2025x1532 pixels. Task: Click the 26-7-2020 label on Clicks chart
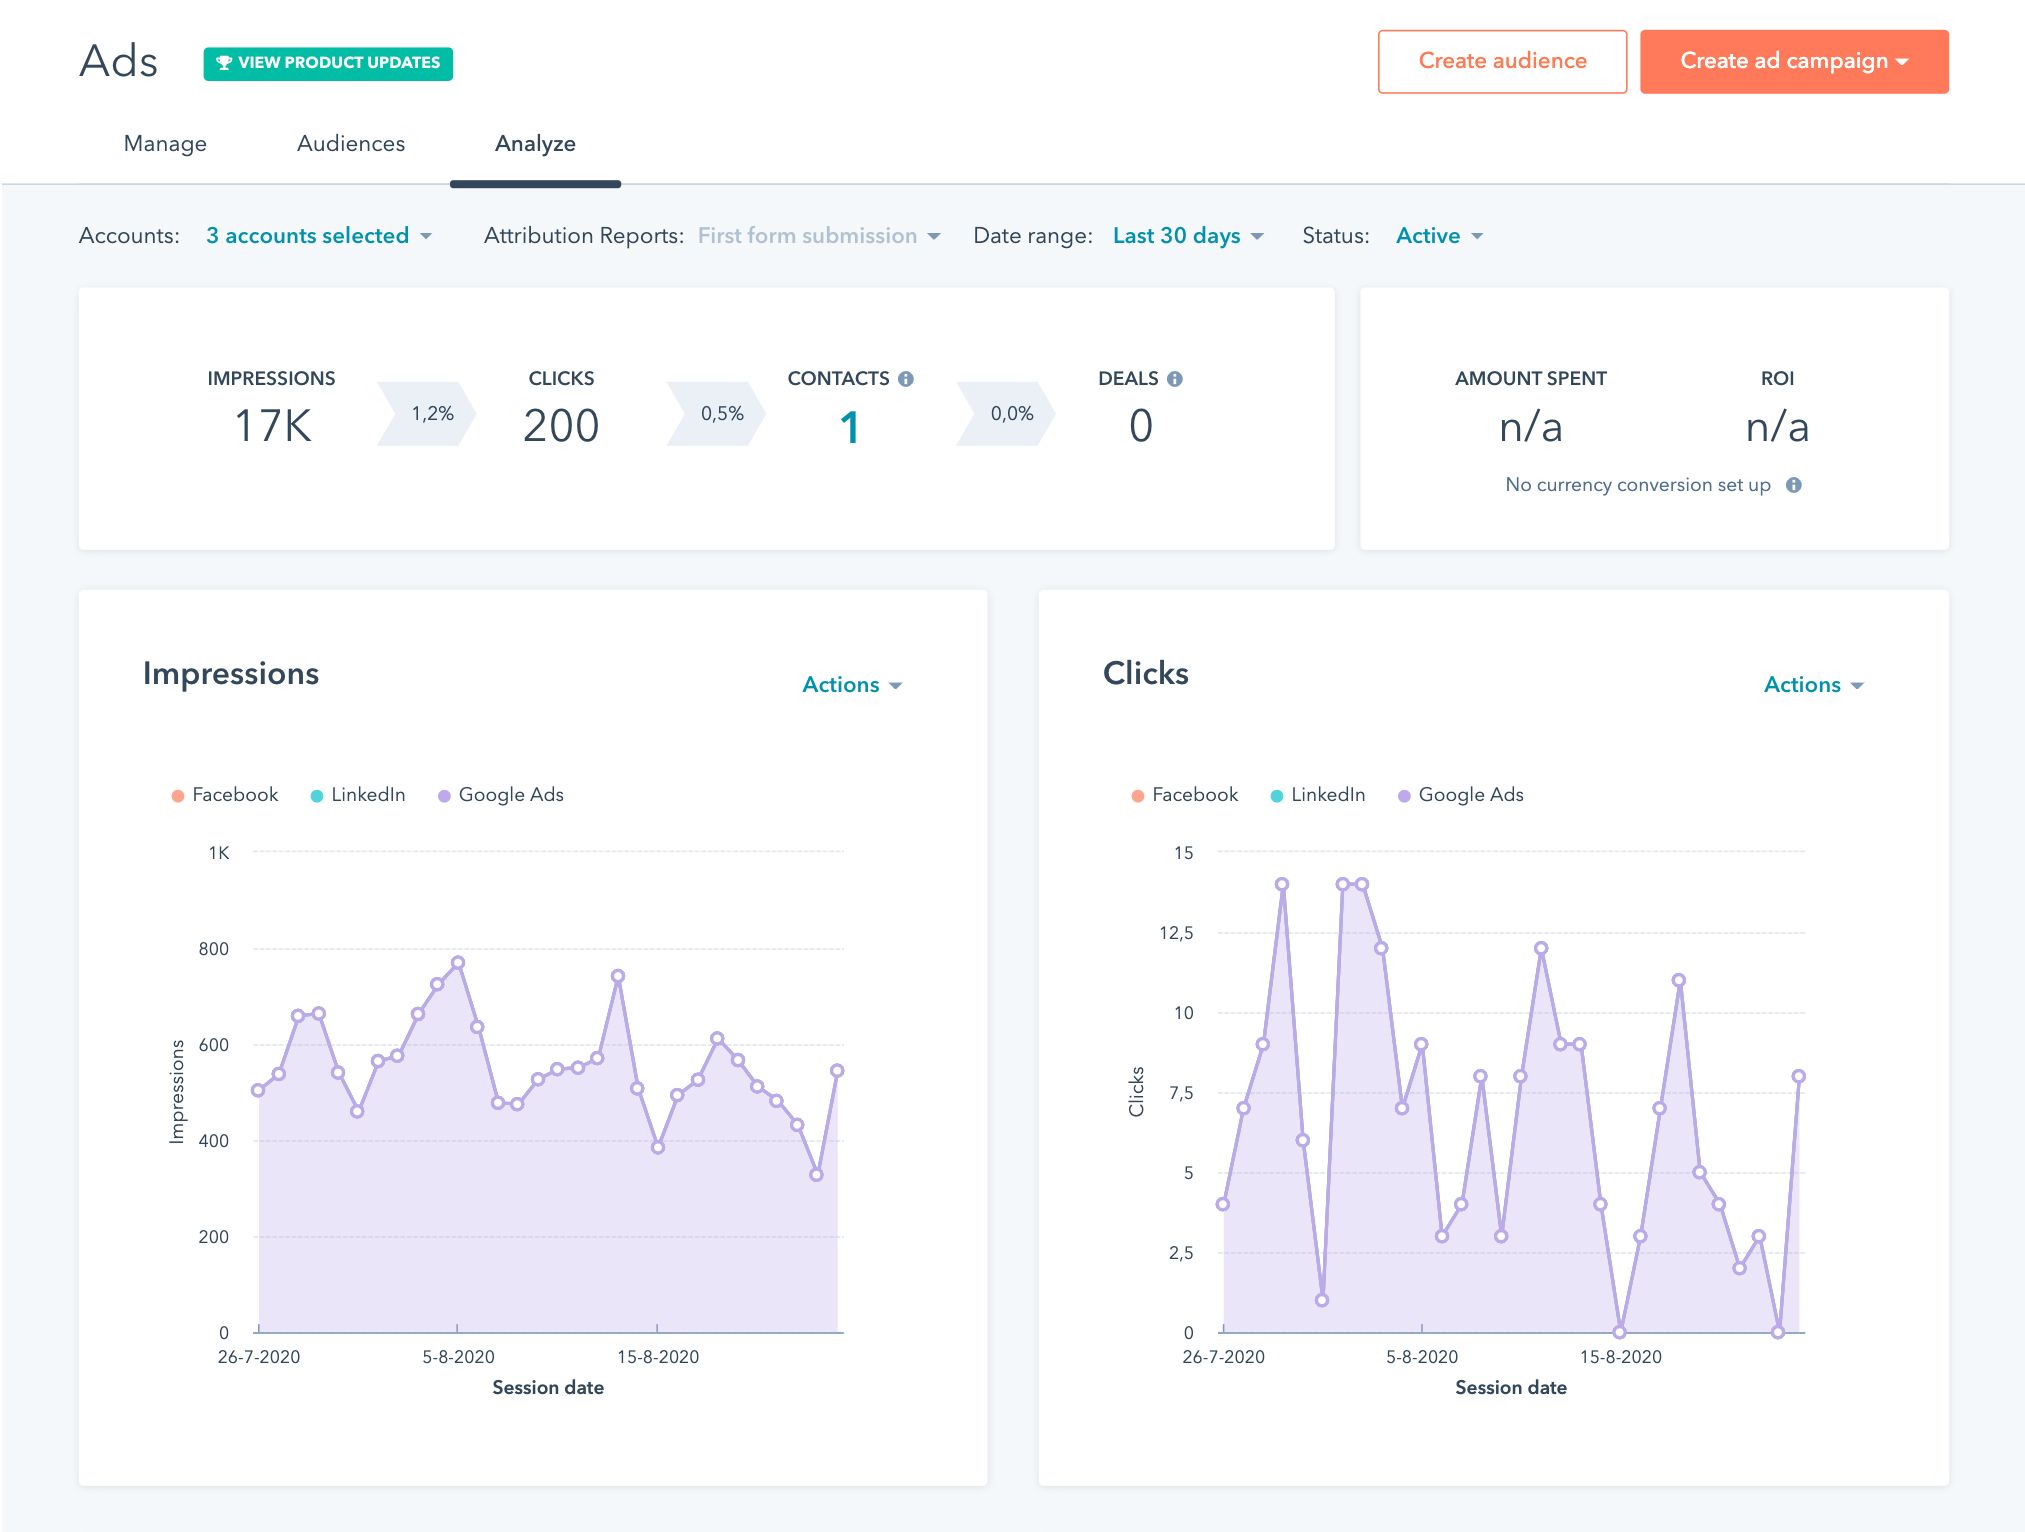[1224, 1357]
